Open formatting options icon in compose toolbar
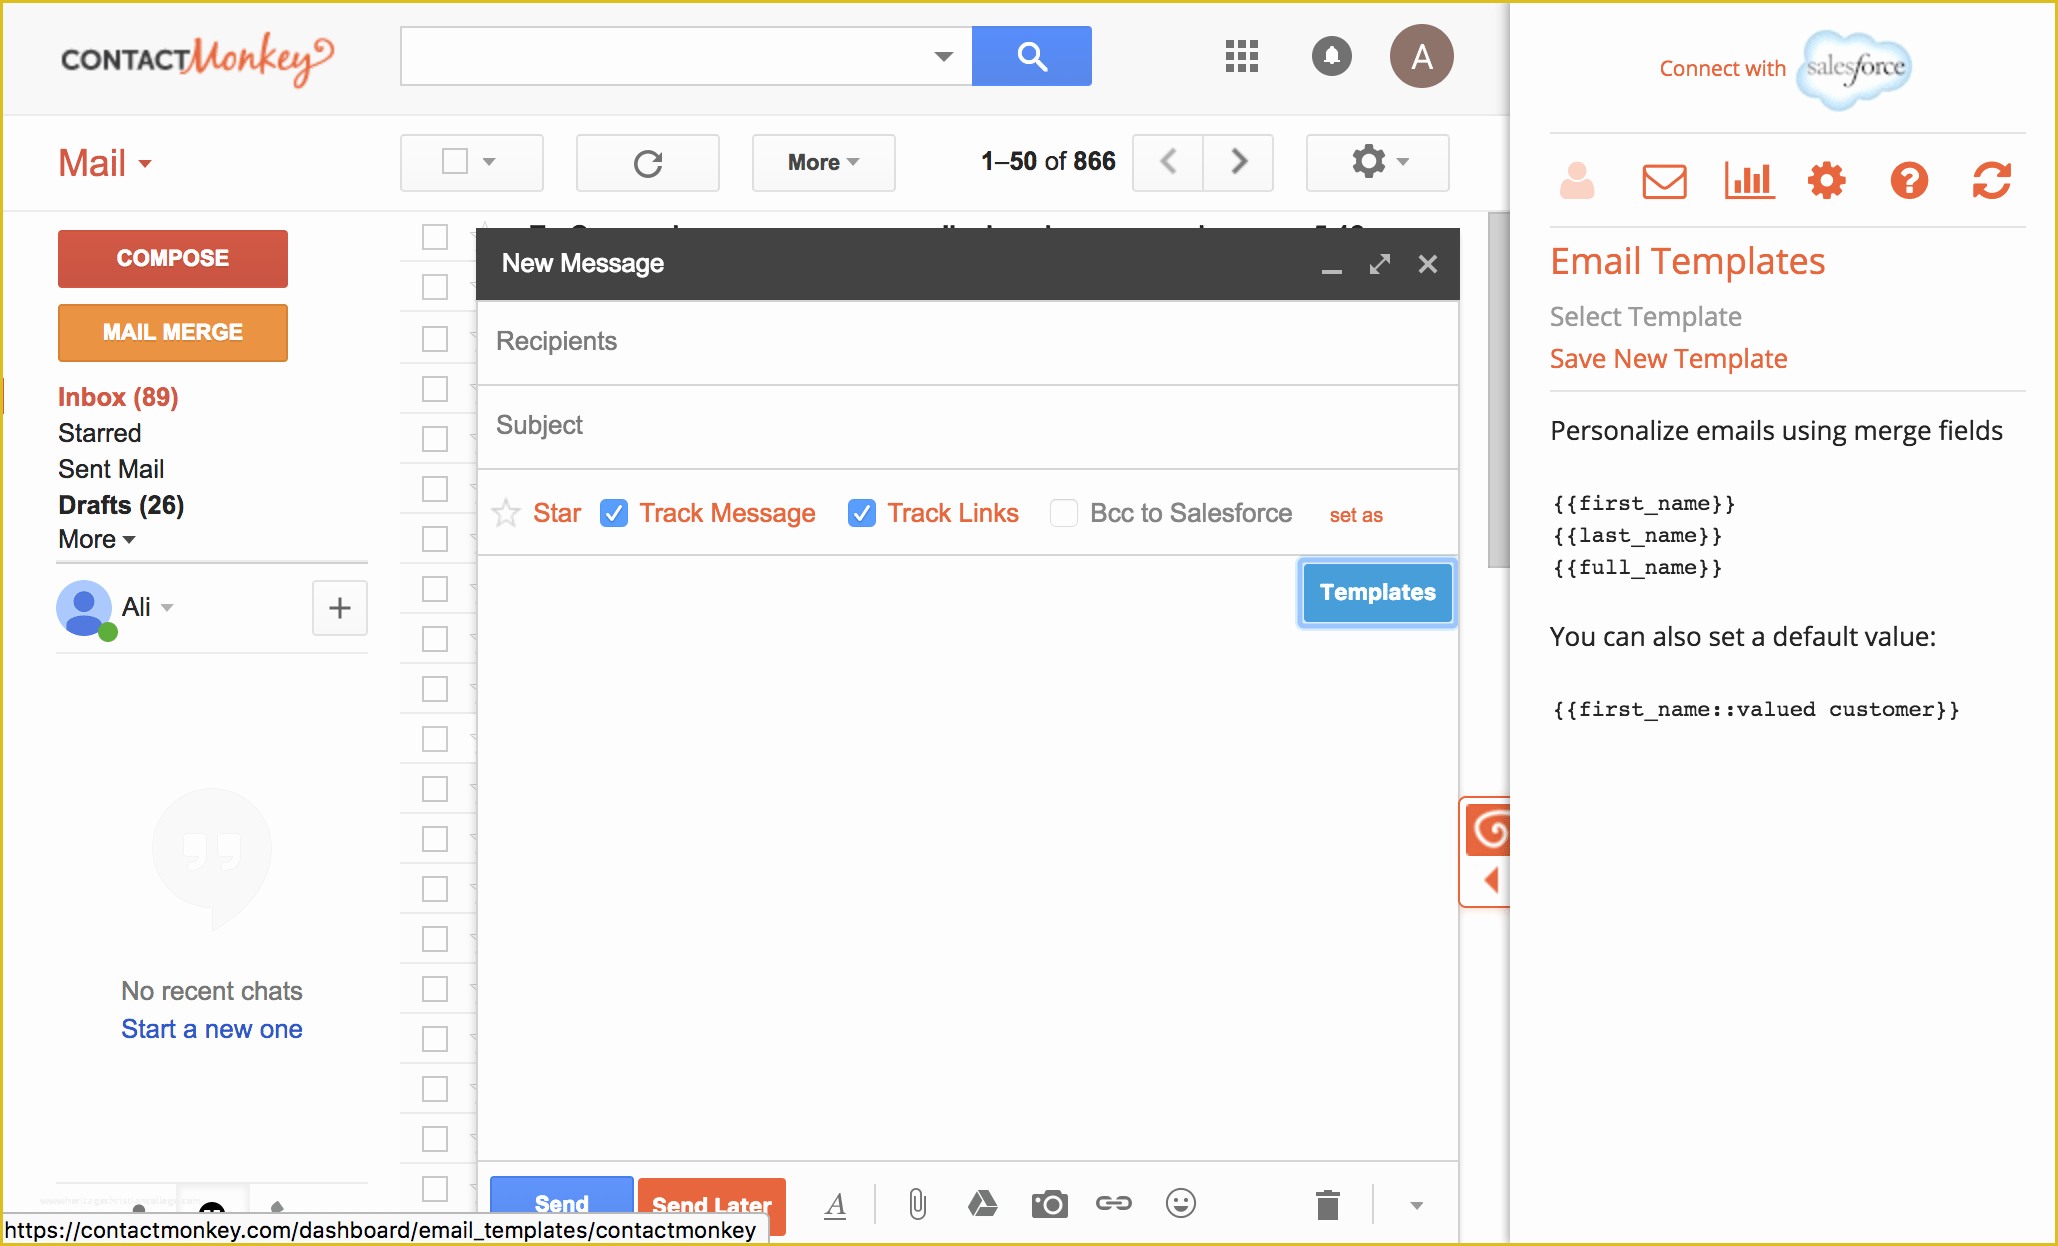This screenshot has width=2058, height=1246. tap(835, 1205)
